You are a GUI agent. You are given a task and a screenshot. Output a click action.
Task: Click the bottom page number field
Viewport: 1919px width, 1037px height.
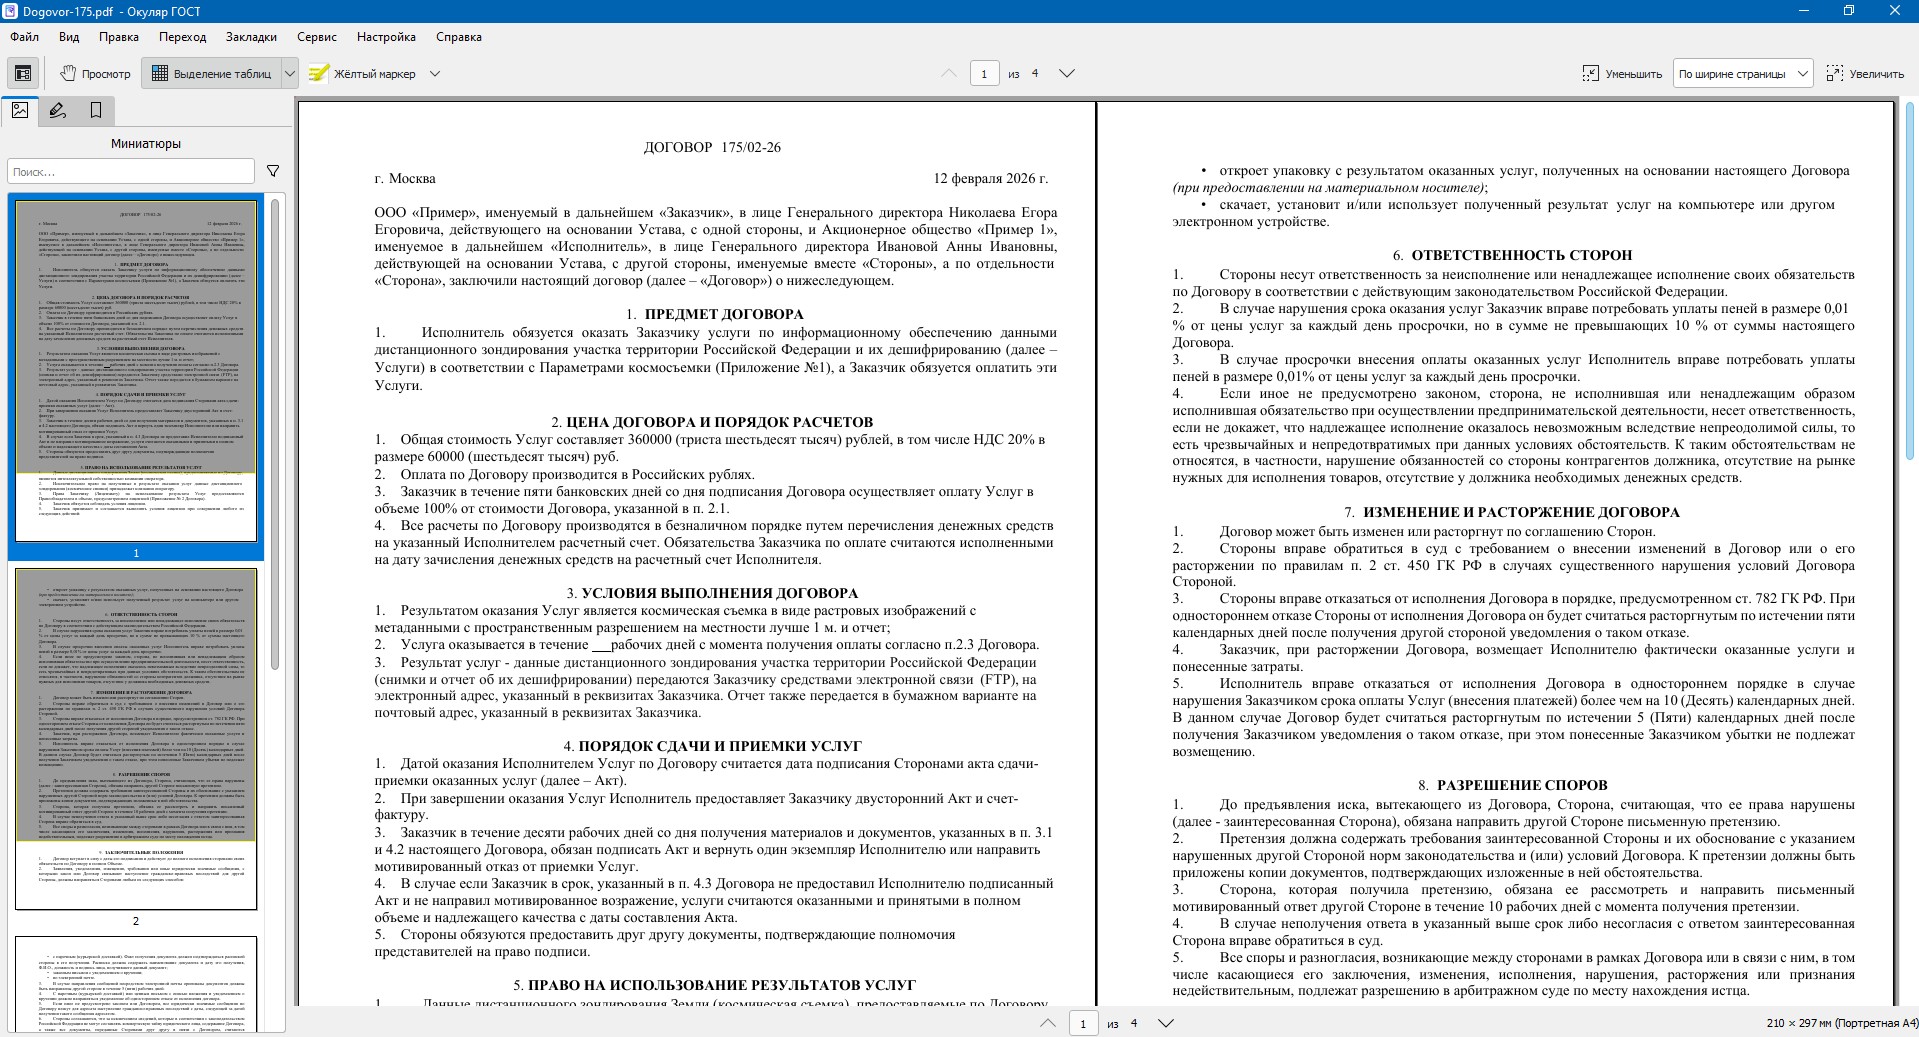(1083, 1023)
